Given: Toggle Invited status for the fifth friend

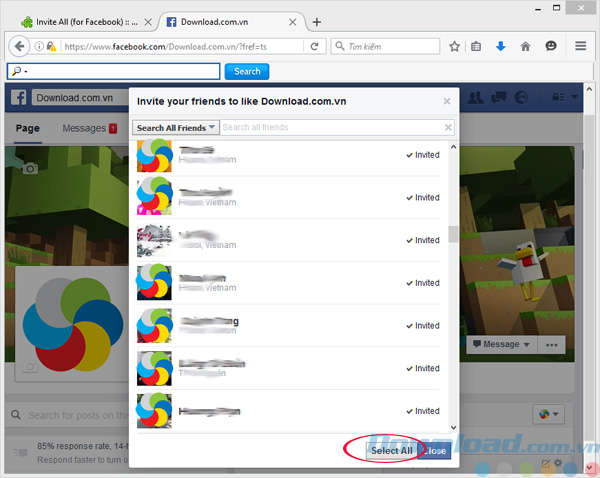Looking at the screenshot, I should pos(423,326).
